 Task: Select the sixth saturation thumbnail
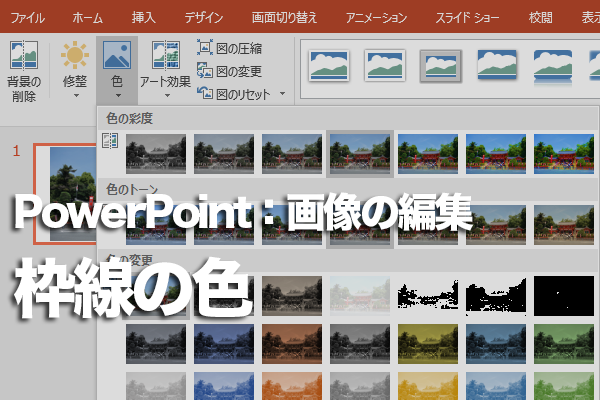point(496,154)
